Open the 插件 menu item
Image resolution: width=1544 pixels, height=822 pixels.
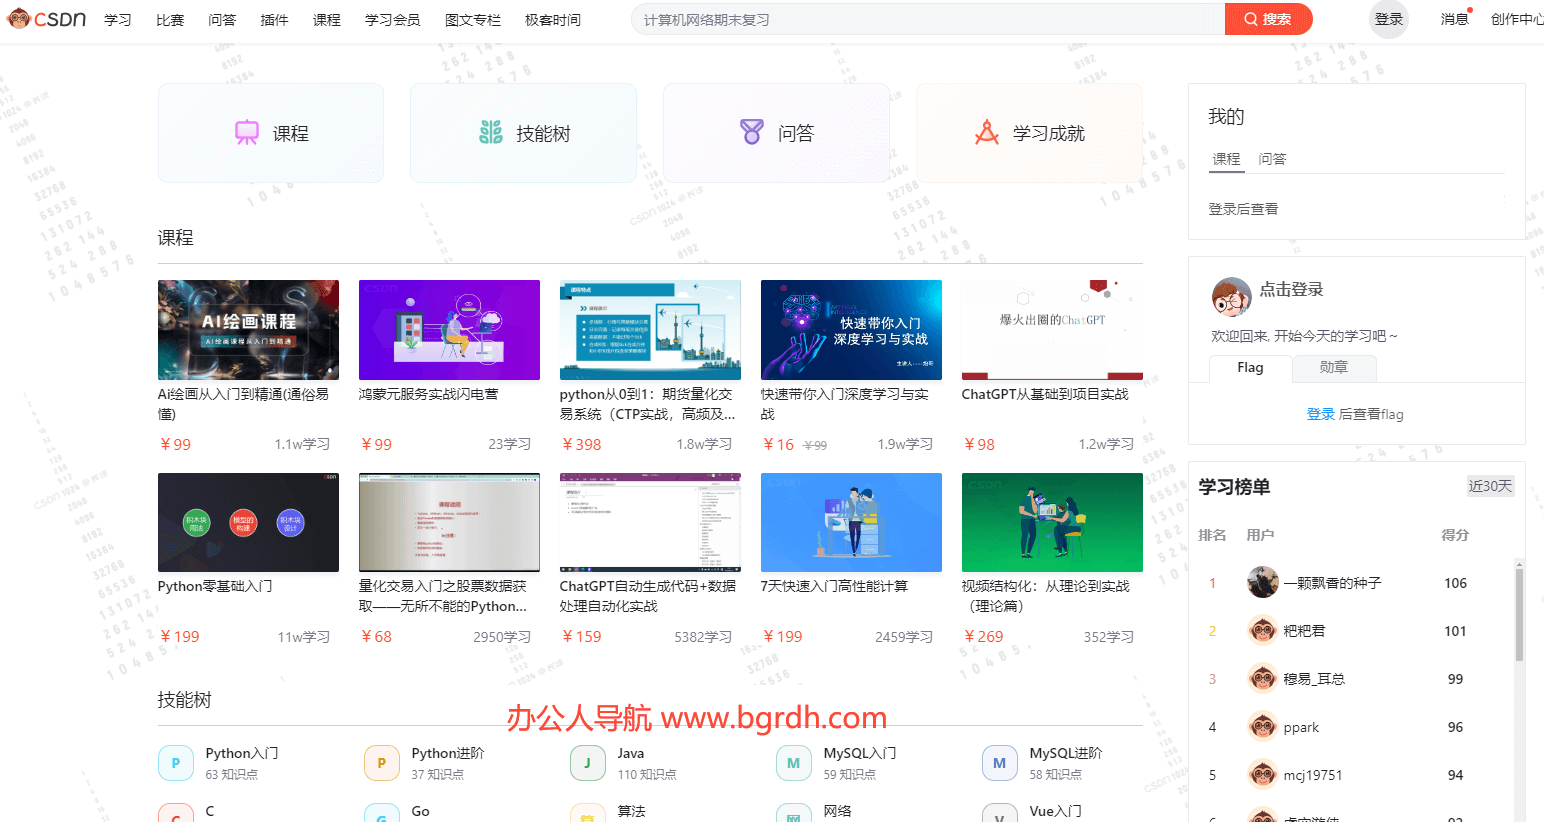pos(274,19)
